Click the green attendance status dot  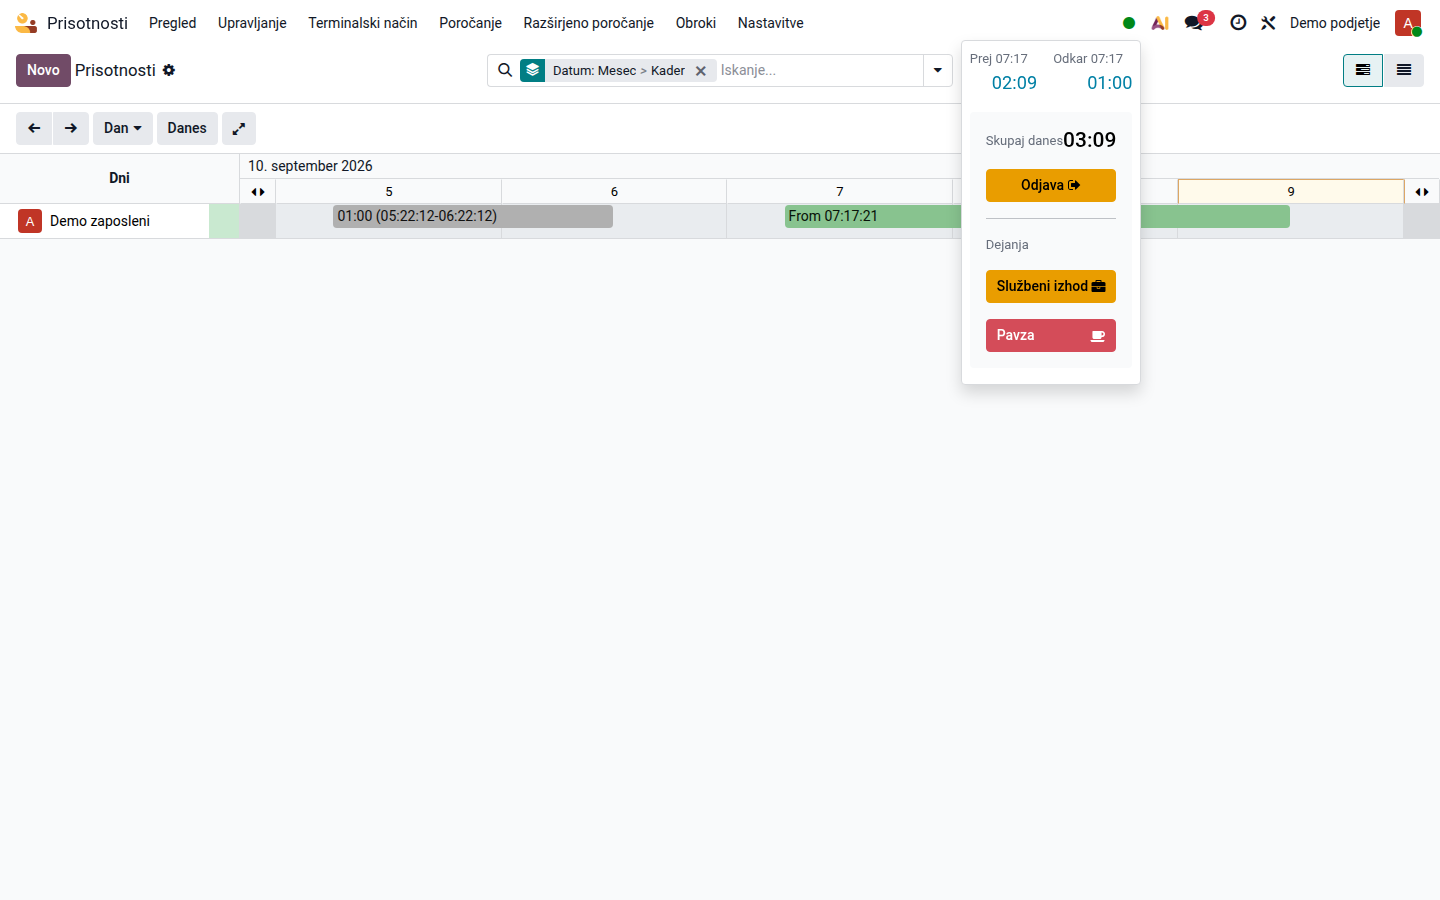pos(1129,23)
